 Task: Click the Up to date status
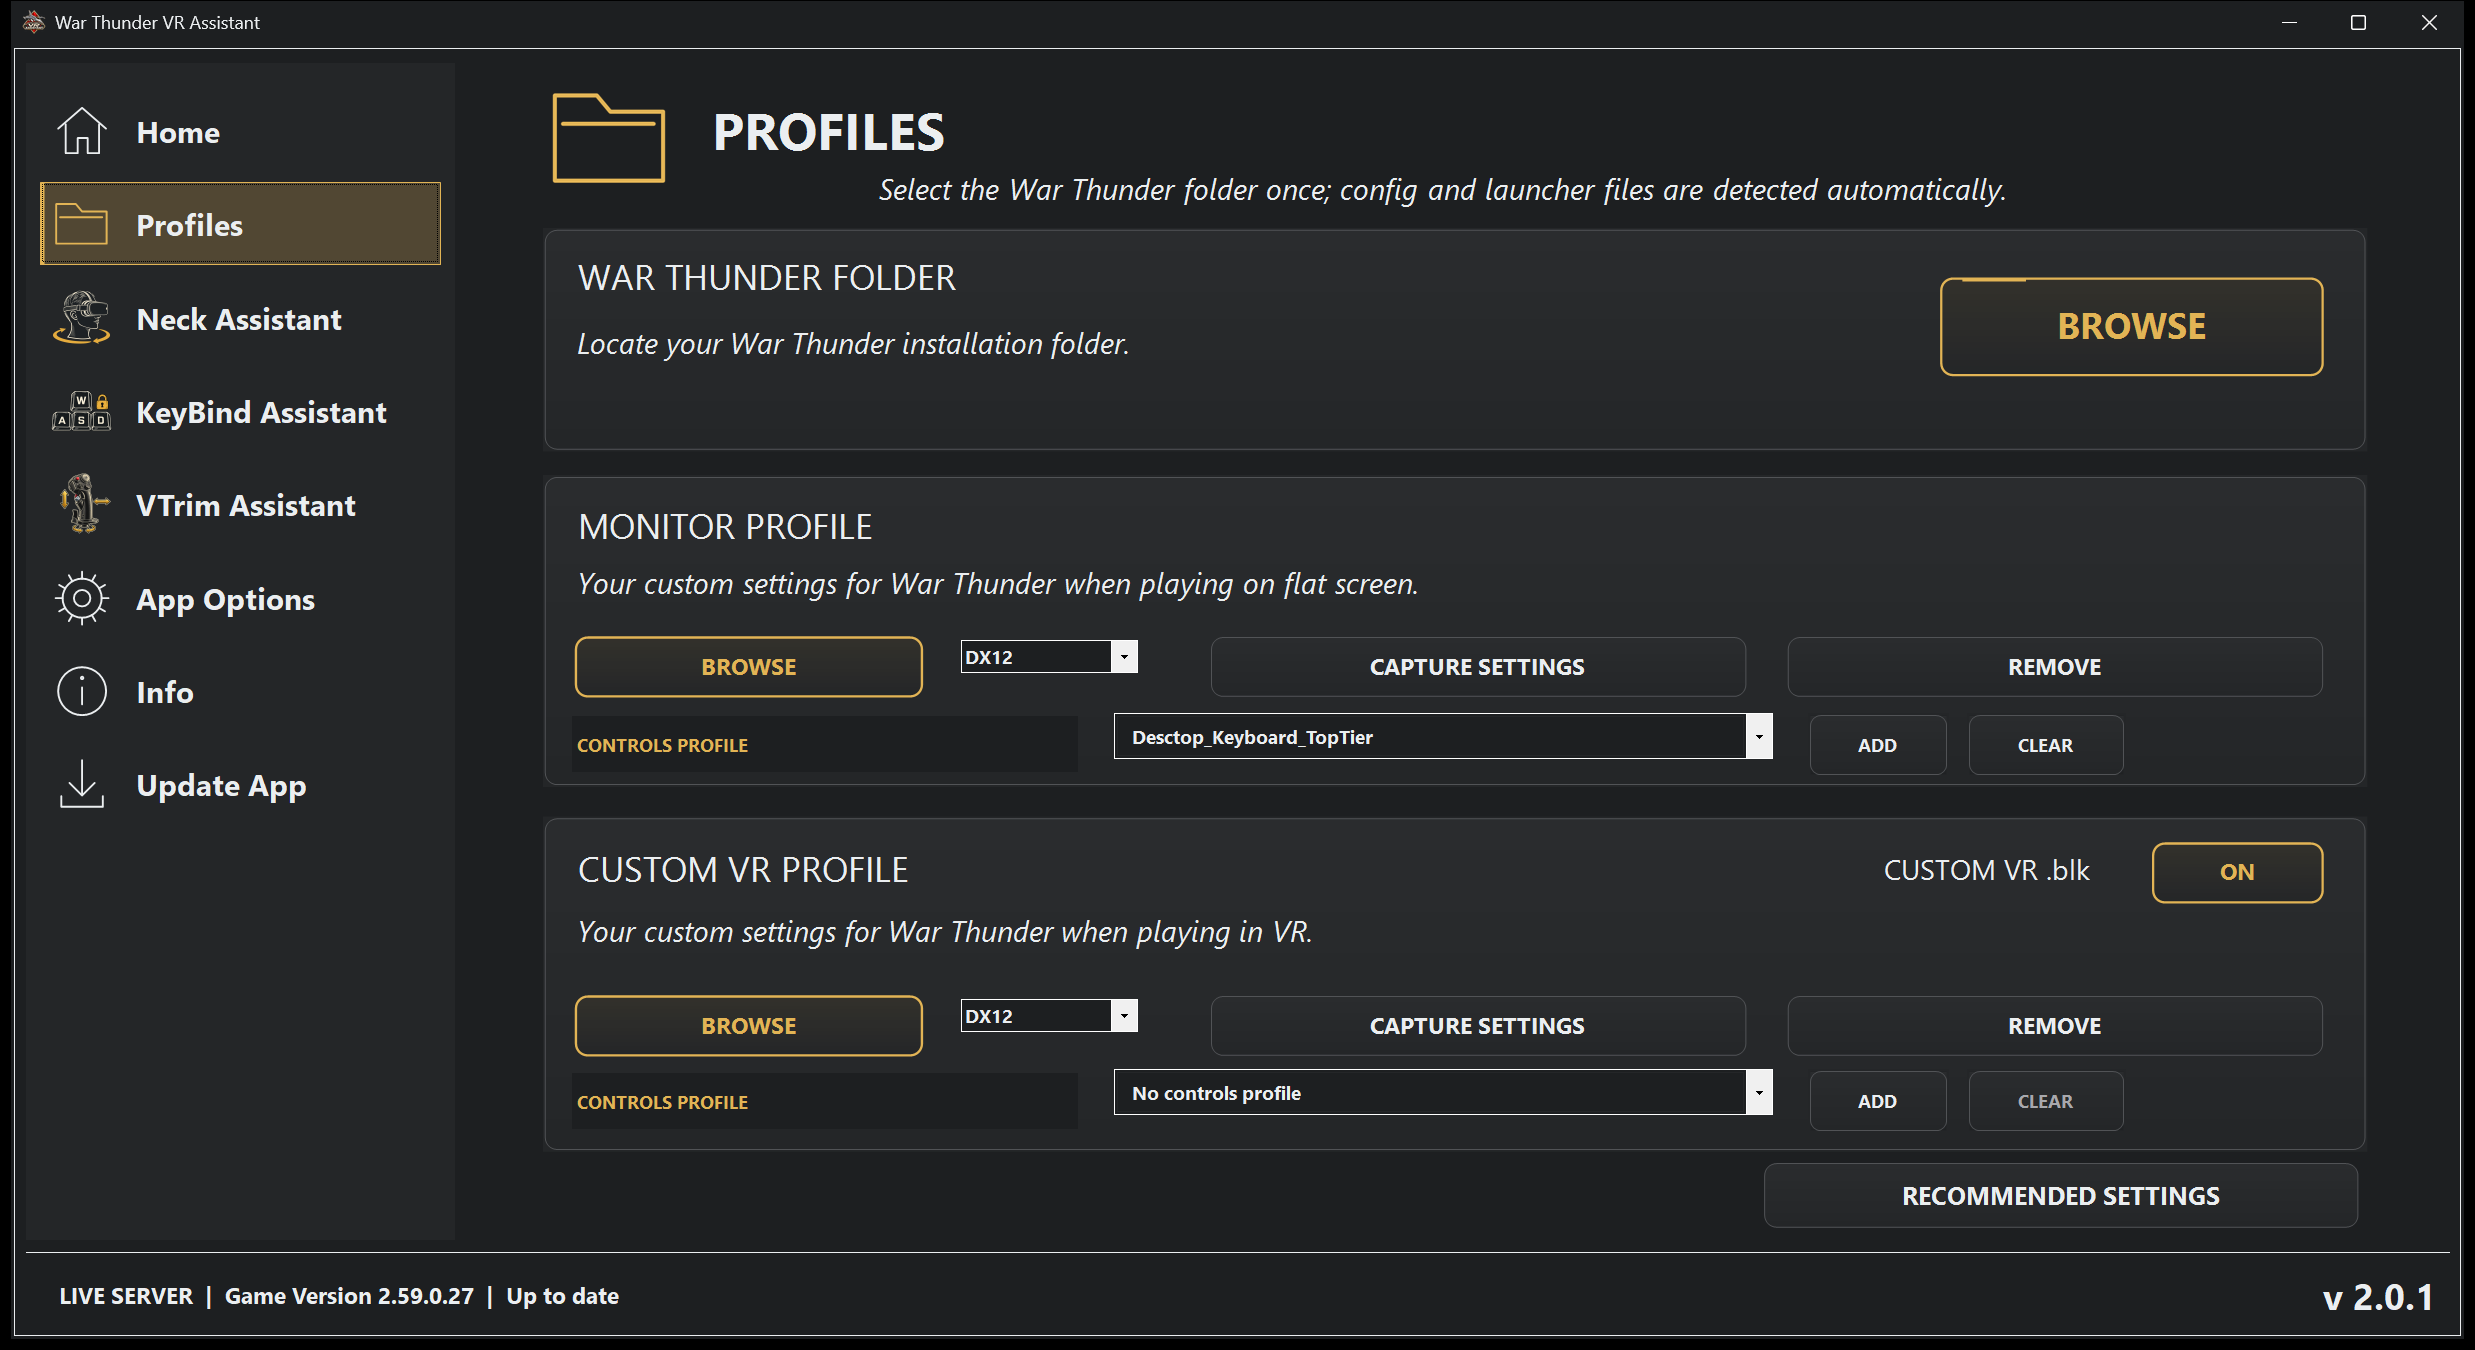click(x=562, y=1296)
